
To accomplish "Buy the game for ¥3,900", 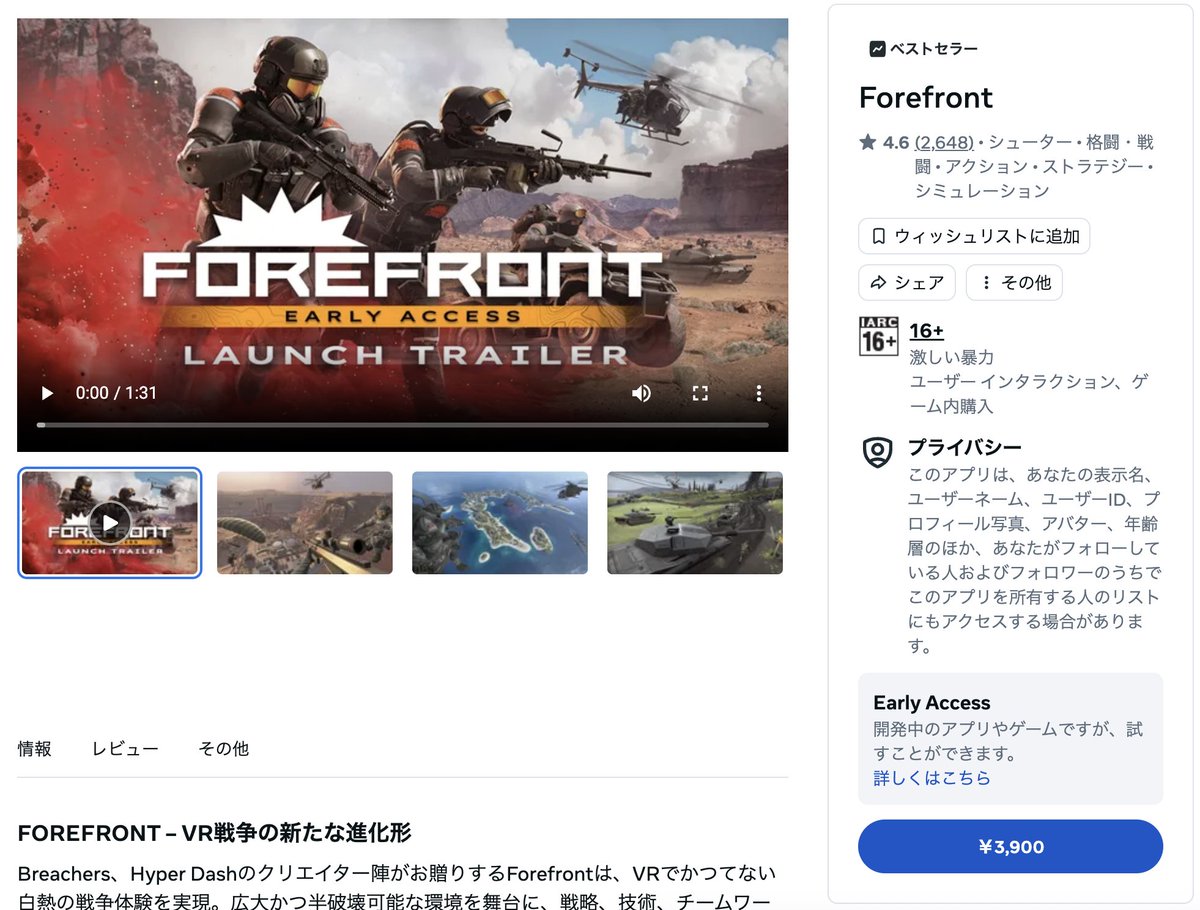I will point(1010,847).
